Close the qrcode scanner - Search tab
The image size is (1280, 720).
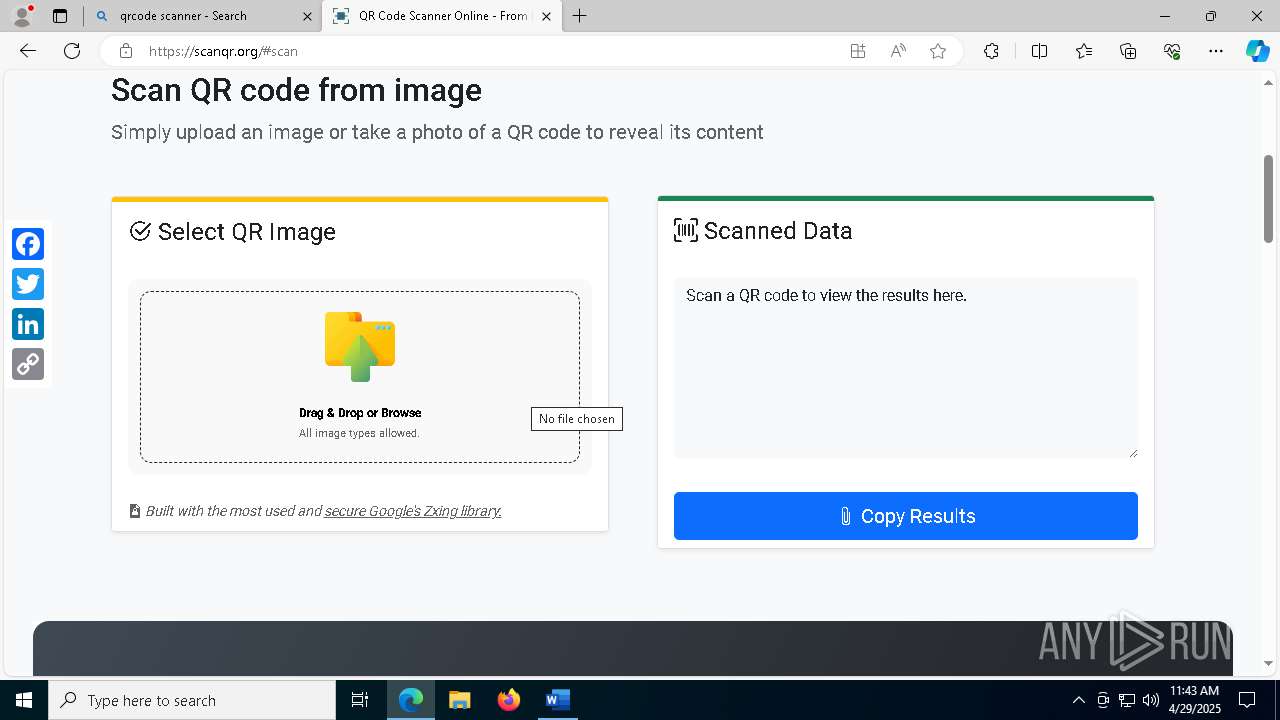tap(308, 16)
